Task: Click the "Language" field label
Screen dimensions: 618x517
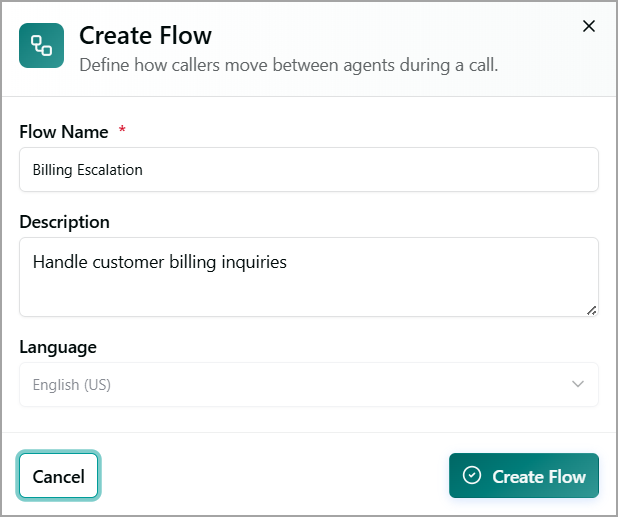Action: 58,348
